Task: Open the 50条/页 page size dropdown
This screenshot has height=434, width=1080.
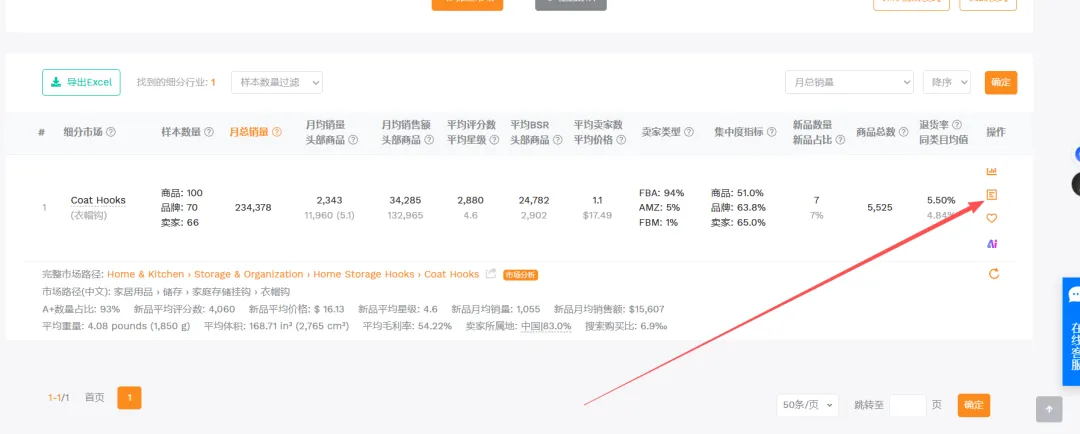Action: (807, 405)
